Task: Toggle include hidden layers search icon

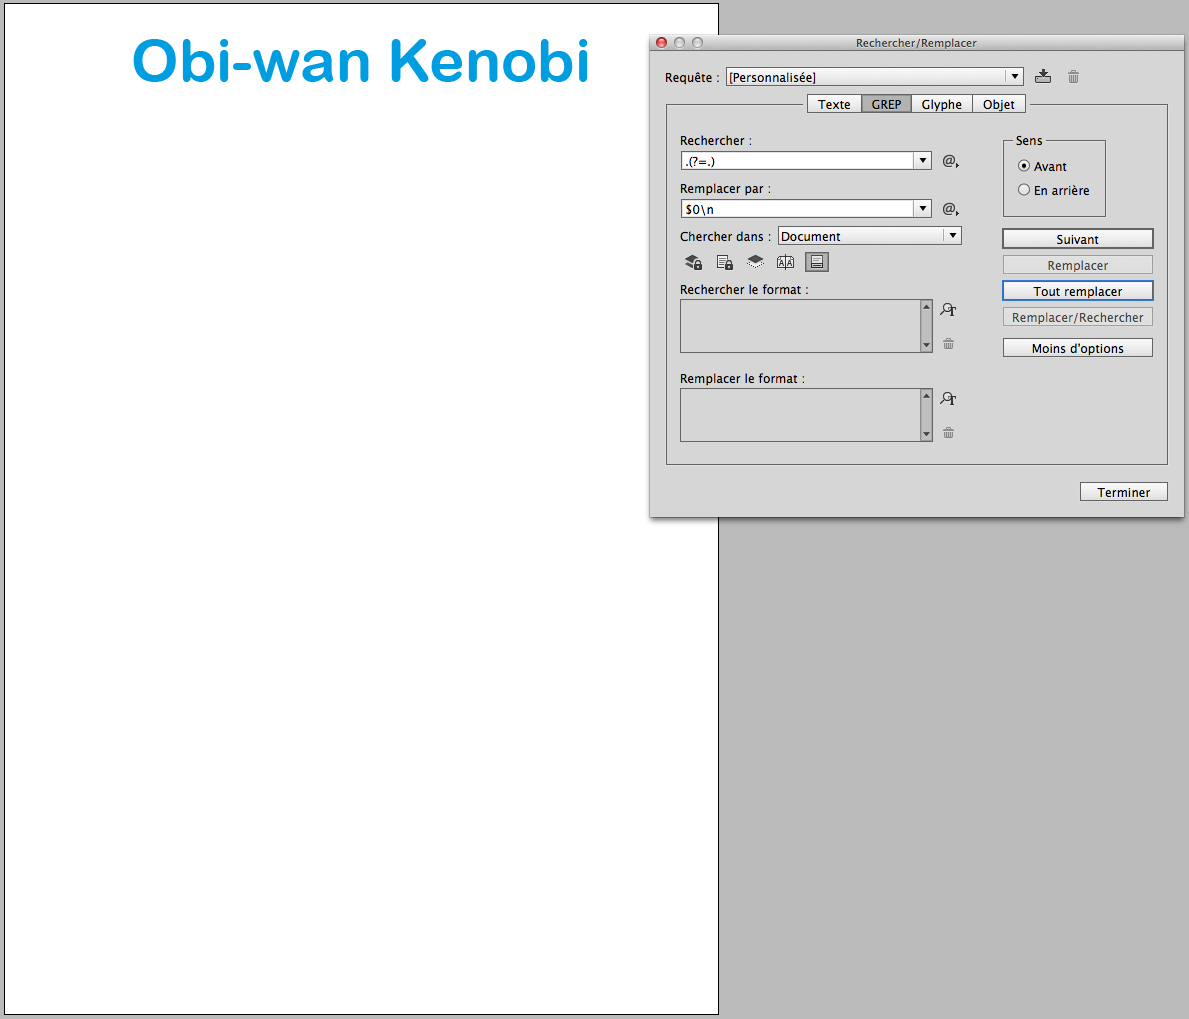Action: click(x=755, y=262)
